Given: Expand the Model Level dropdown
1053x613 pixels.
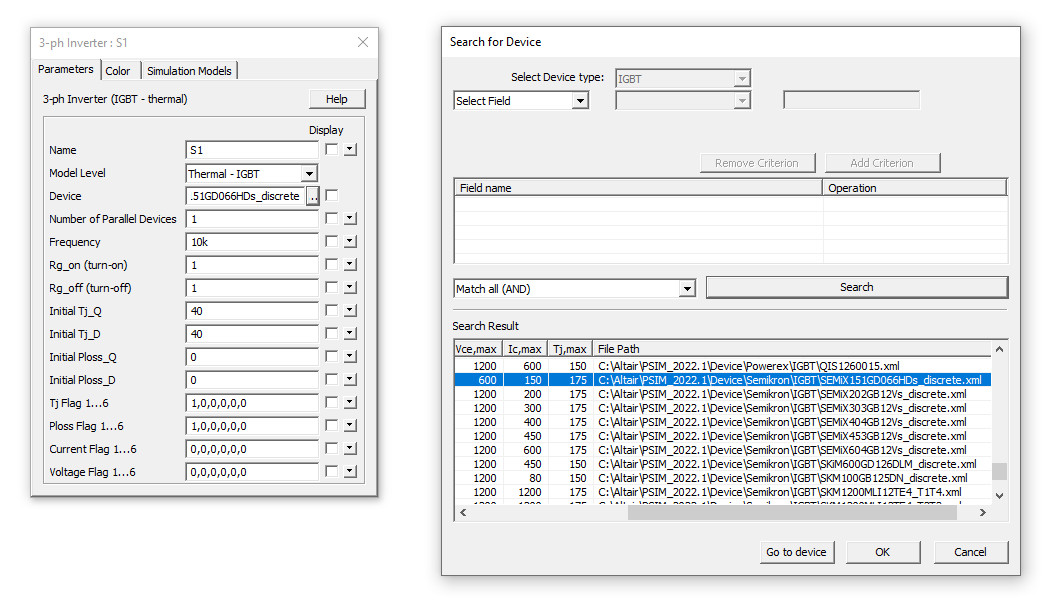Looking at the screenshot, I should [309, 174].
